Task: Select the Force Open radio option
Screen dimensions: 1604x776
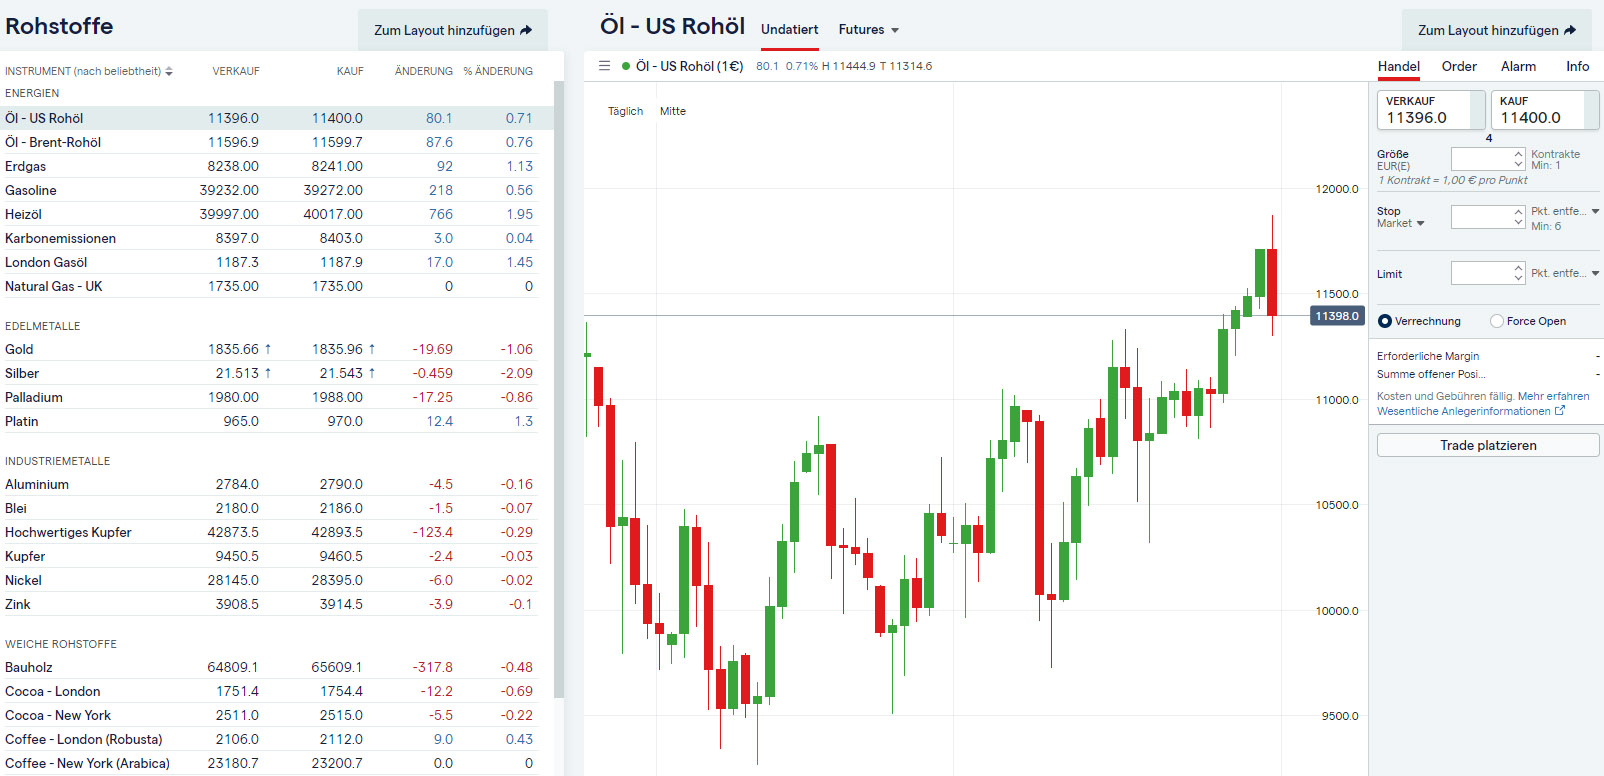Action: tap(1497, 321)
